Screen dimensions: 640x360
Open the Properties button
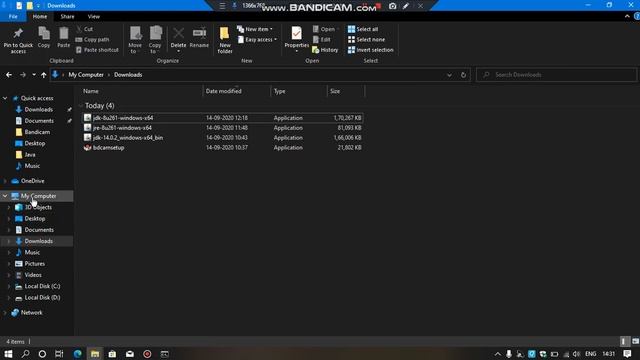pos(296,40)
